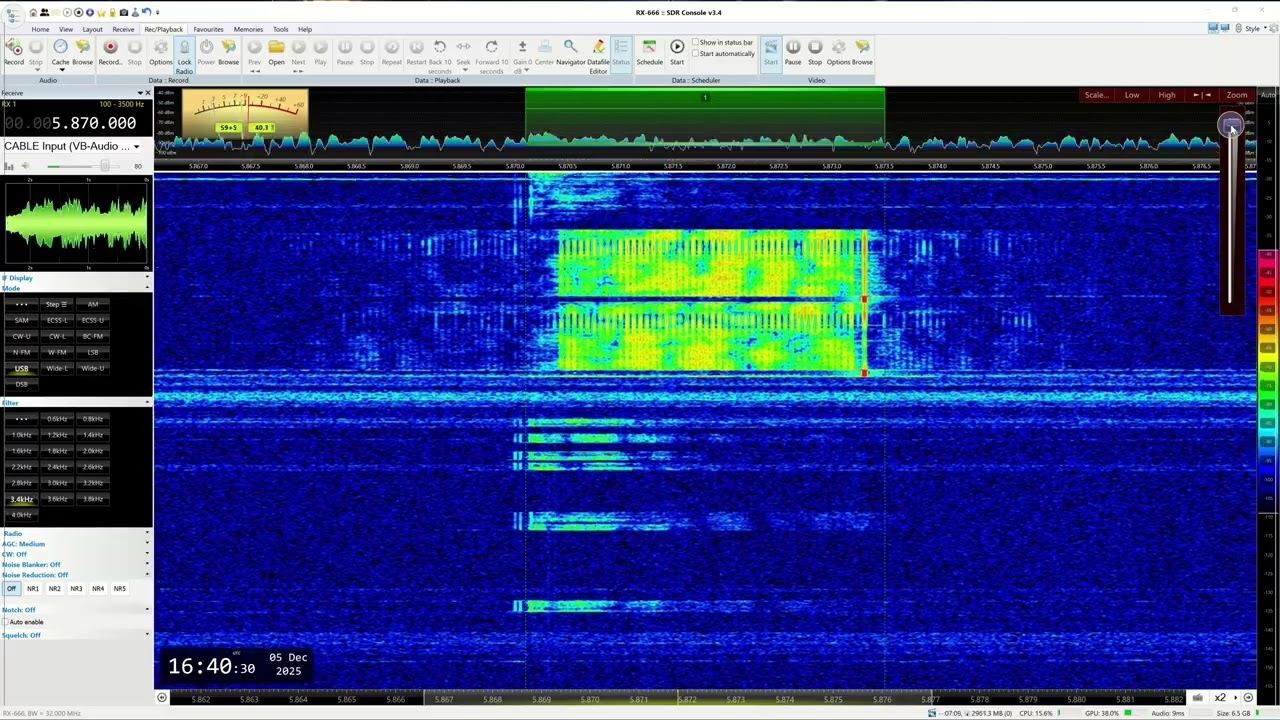Open the Favourites ribbon tab
The width and height of the screenshot is (1280, 720).
click(x=208, y=29)
